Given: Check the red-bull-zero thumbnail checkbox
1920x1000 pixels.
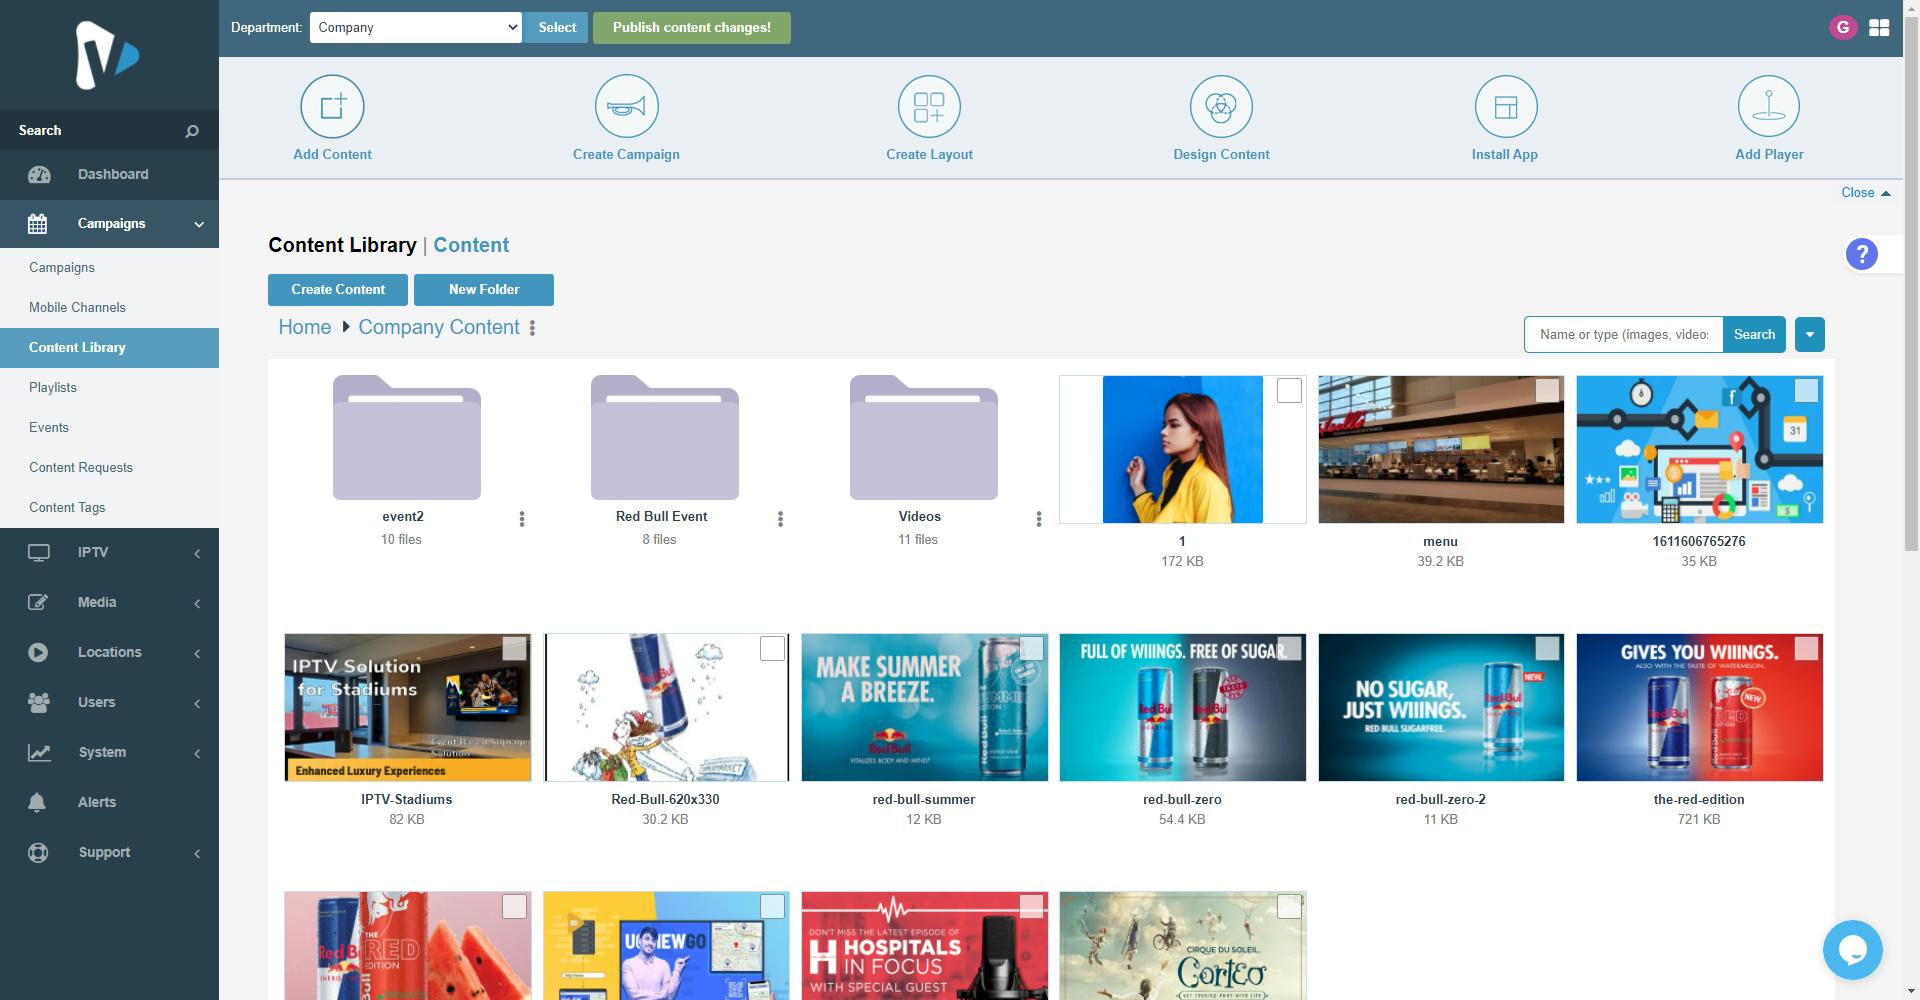Looking at the screenshot, I should tap(1288, 649).
